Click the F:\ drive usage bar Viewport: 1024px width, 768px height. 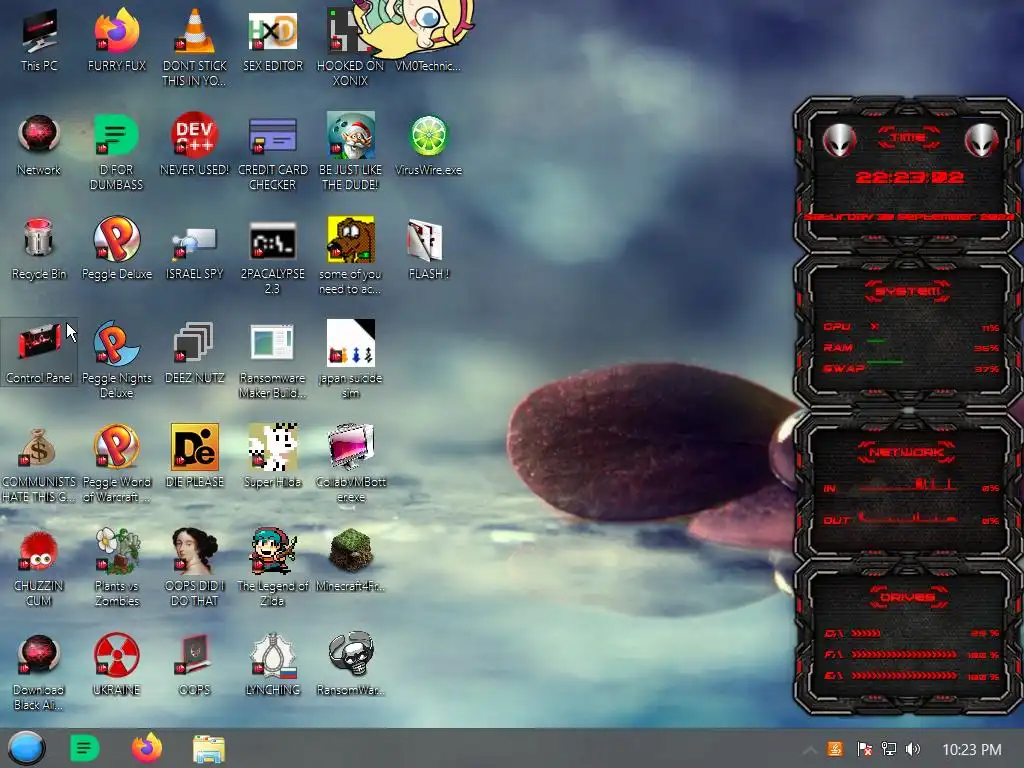pos(904,654)
